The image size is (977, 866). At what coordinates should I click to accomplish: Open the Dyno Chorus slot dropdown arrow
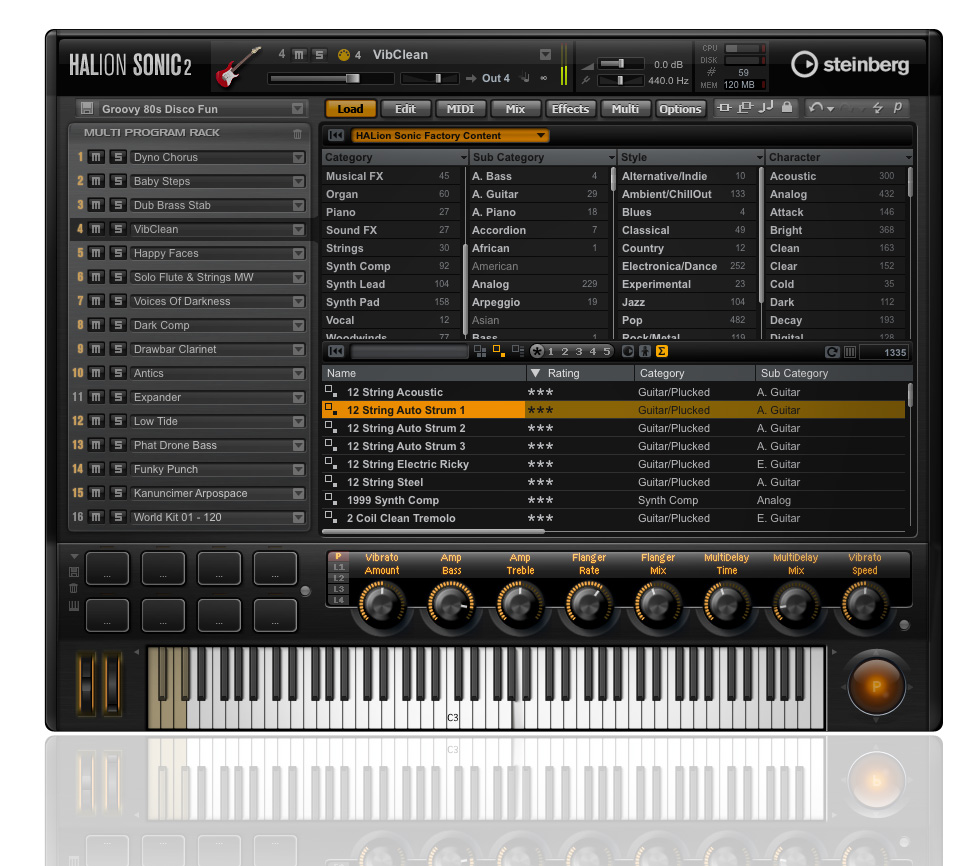[298, 158]
